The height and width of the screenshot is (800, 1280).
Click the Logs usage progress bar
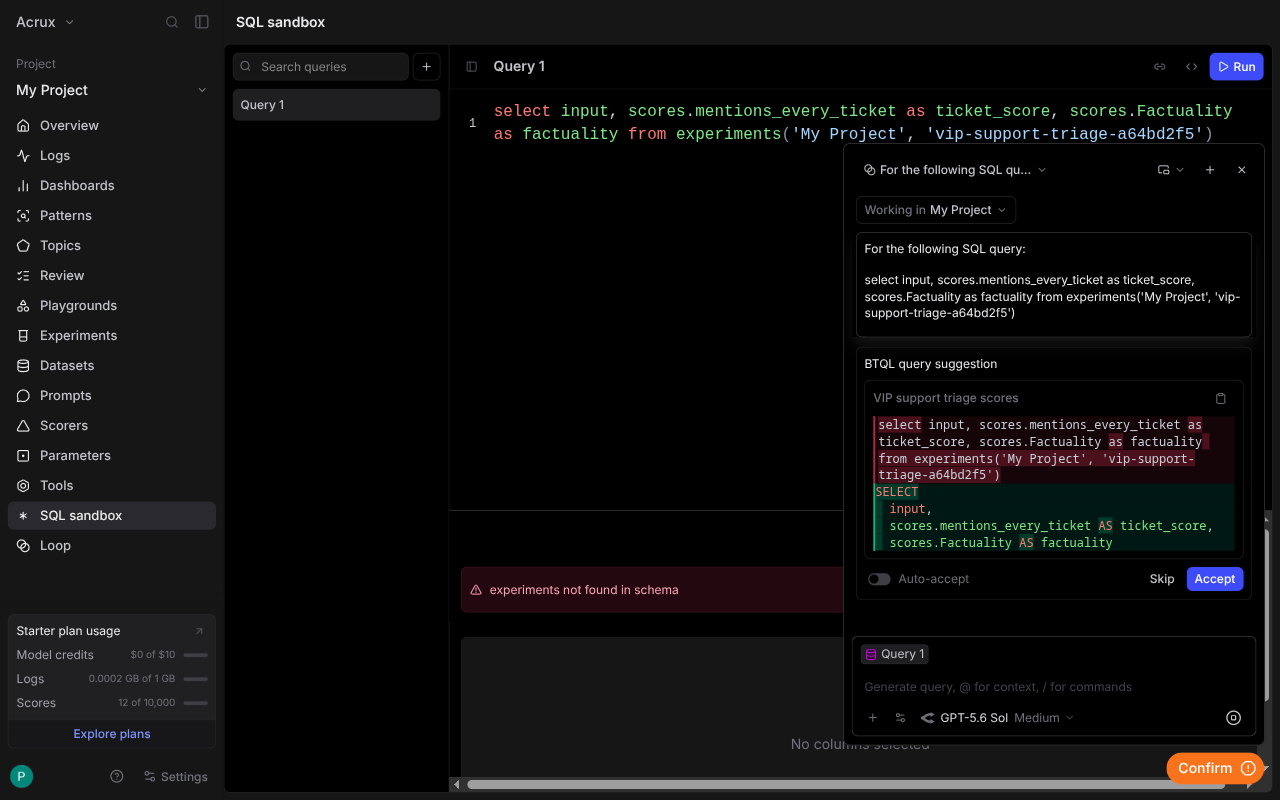coord(196,679)
